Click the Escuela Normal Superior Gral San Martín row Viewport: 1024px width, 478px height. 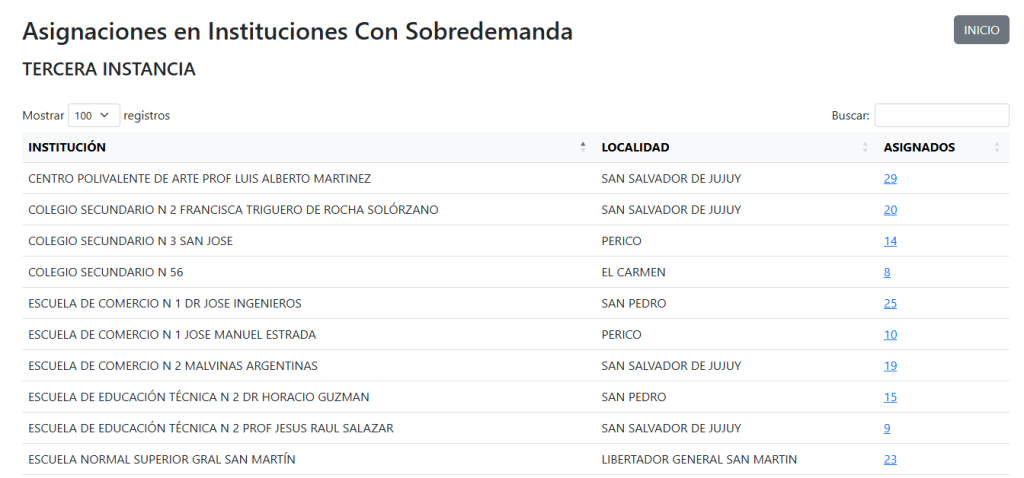pos(162,460)
